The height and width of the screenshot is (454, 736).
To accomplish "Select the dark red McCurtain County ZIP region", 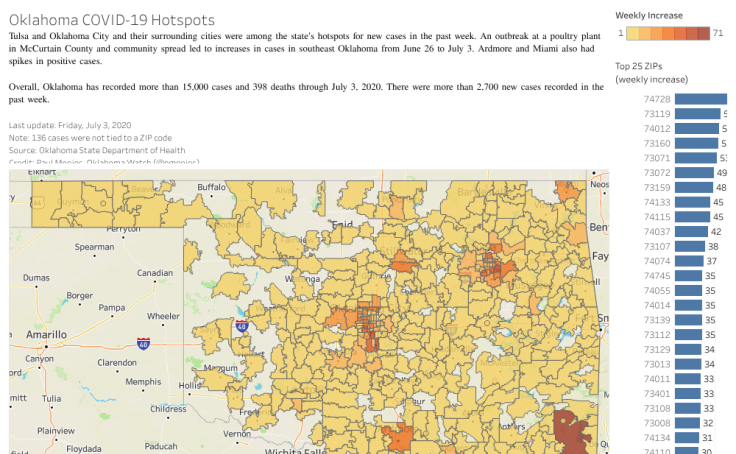I will (569, 431).
